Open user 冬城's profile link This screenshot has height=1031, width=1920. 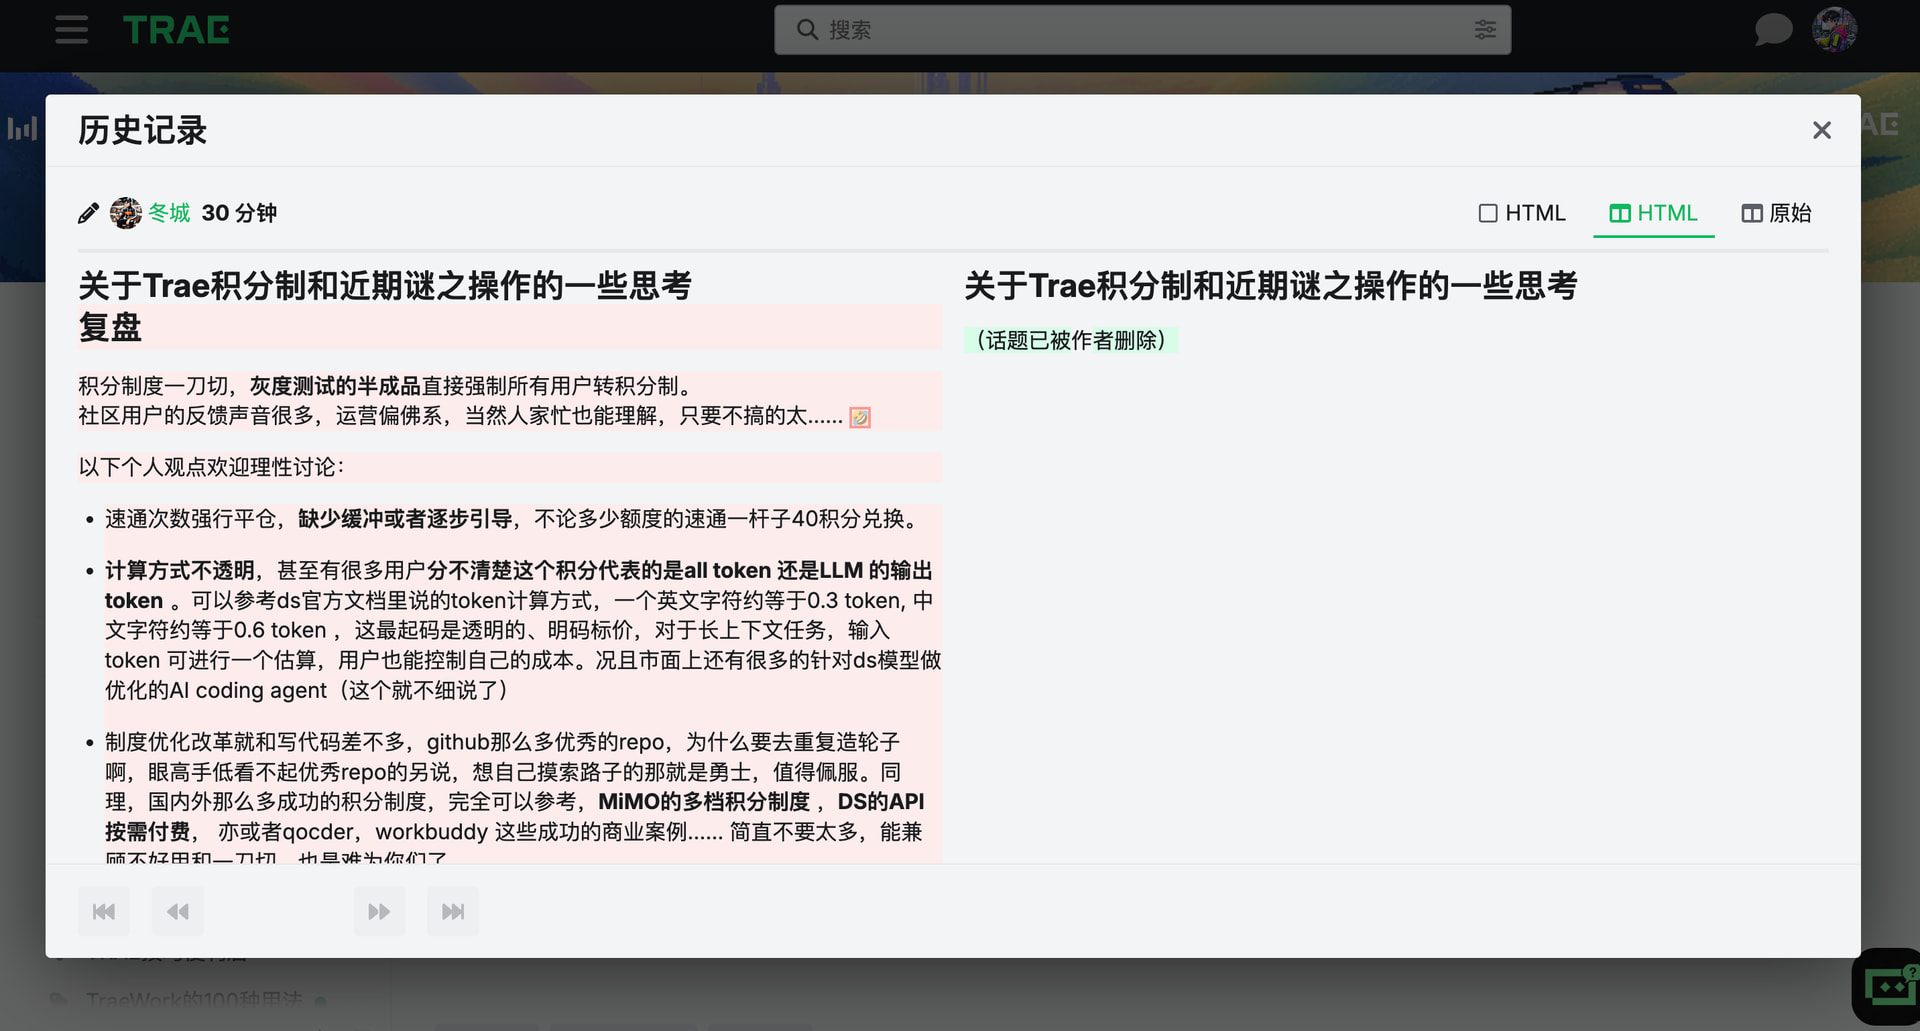click(x=169, y=213)
